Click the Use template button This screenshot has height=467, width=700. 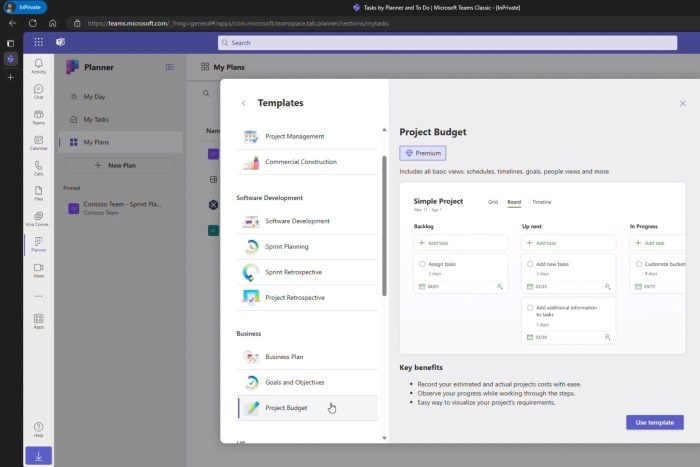[x=654, y=422]
